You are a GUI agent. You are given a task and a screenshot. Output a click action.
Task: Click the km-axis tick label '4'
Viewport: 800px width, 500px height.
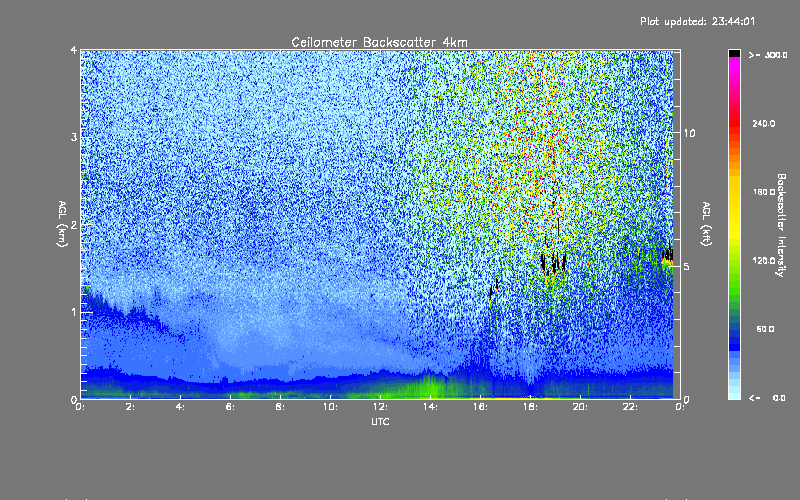(x=74, y=51)
